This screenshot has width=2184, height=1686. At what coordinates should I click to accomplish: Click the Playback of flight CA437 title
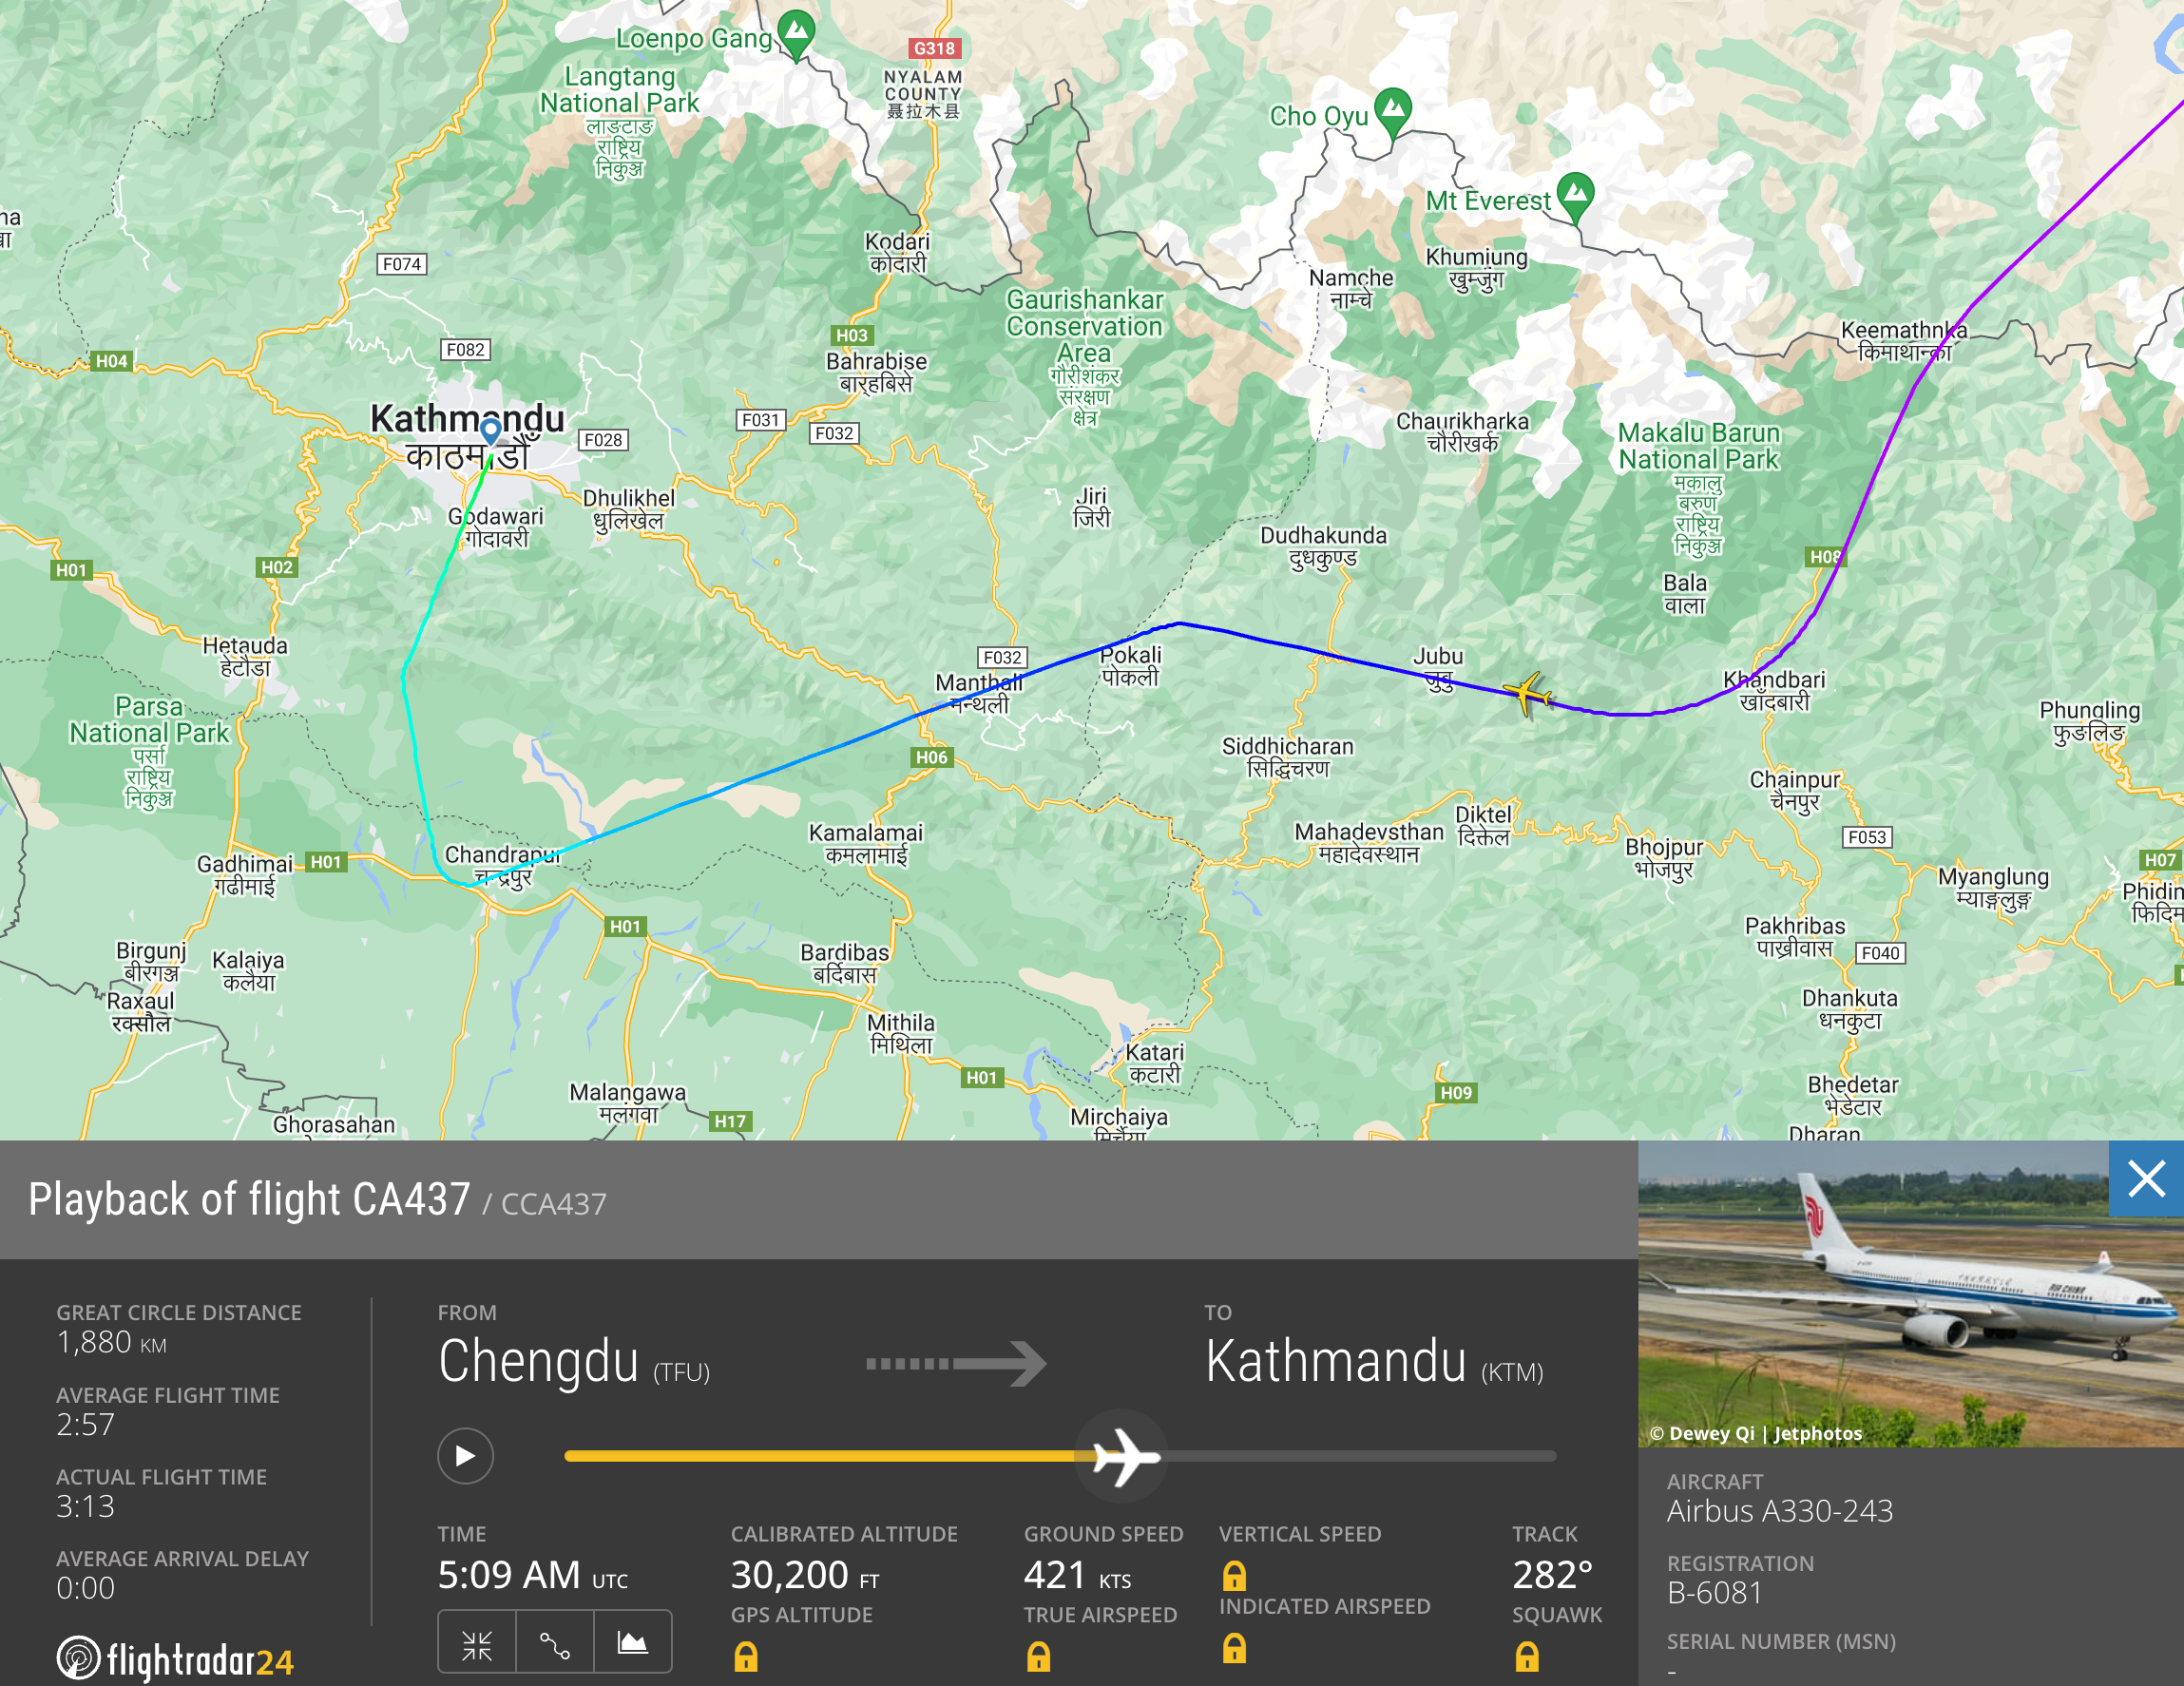click(249, 1199)
